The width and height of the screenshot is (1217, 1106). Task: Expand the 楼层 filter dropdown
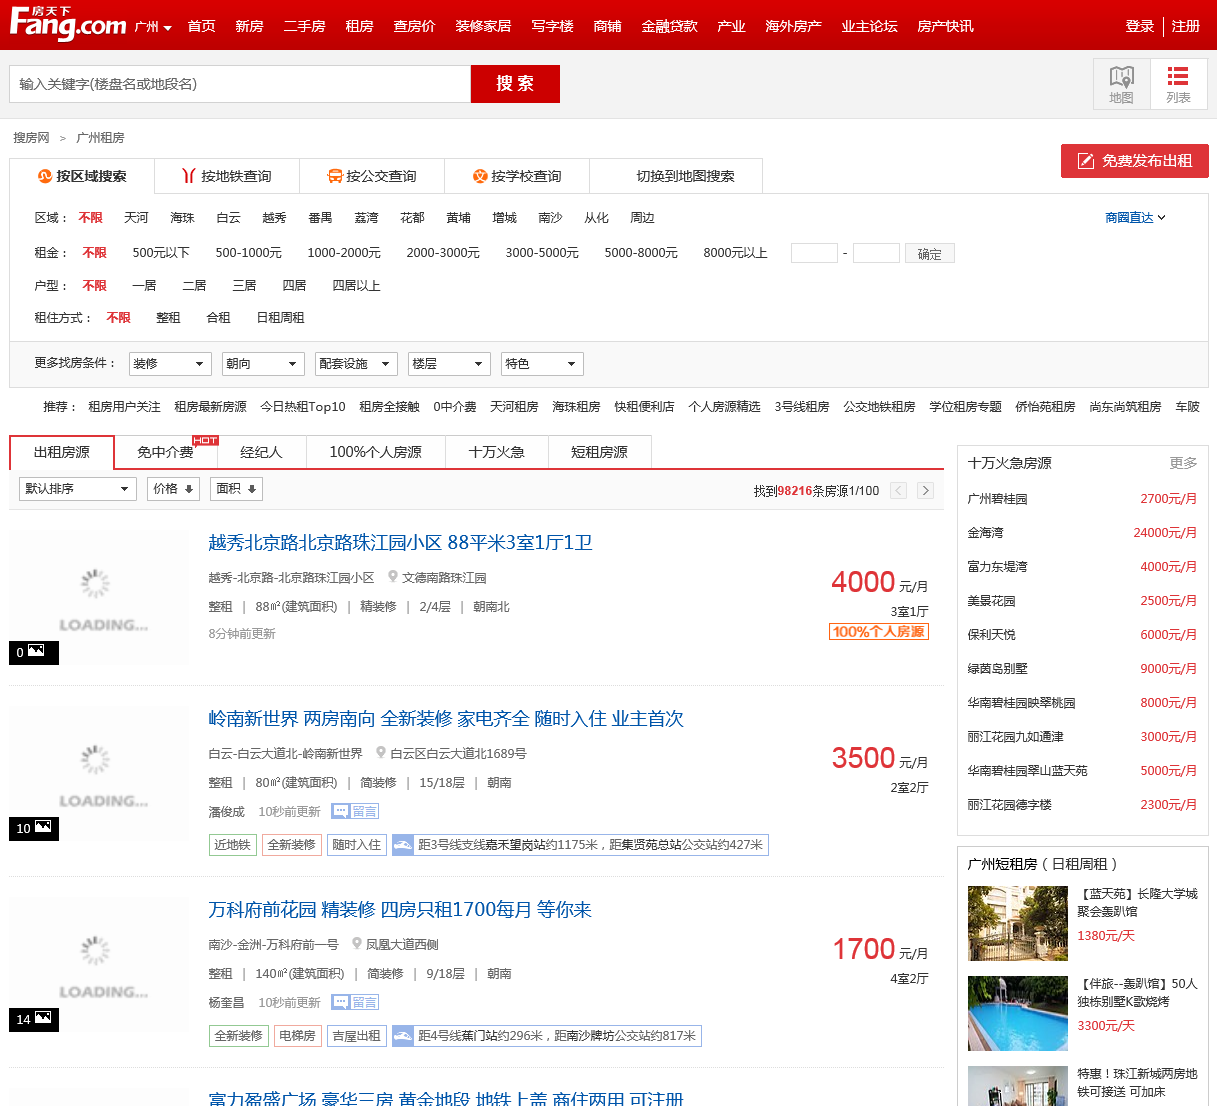click(449, 364)
